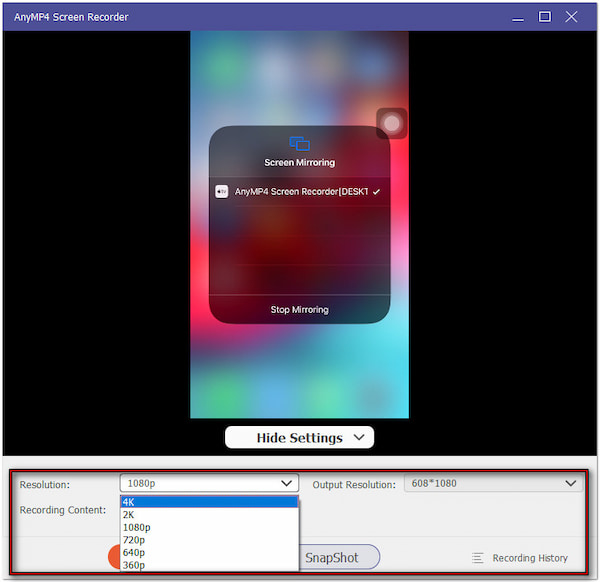
Task: Expand the Output Resolution dropdown
Action: coord(493,483)
